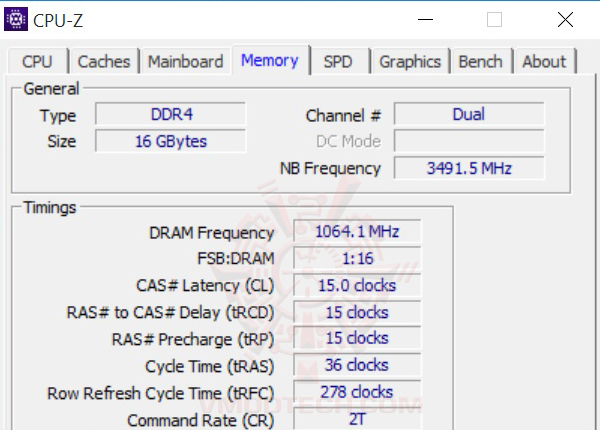
Task: Click the FSB:DRAM label
Action: 236,258
